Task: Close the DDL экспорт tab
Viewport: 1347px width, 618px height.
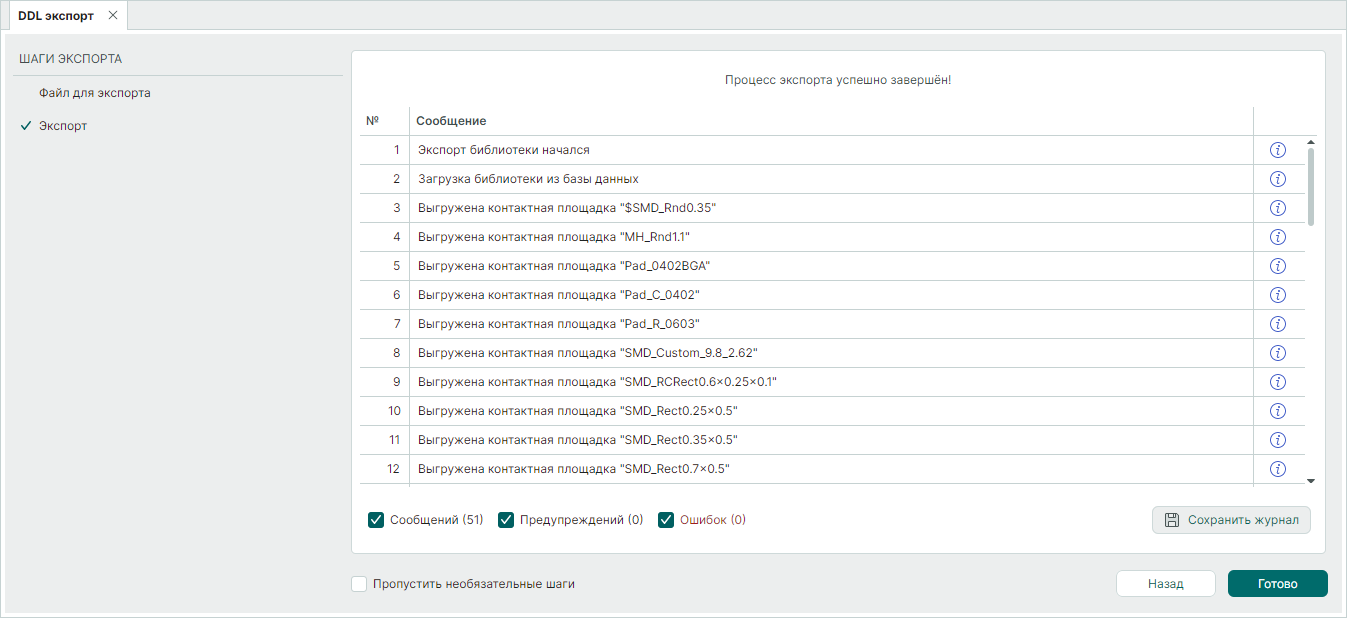Action: 113,16
